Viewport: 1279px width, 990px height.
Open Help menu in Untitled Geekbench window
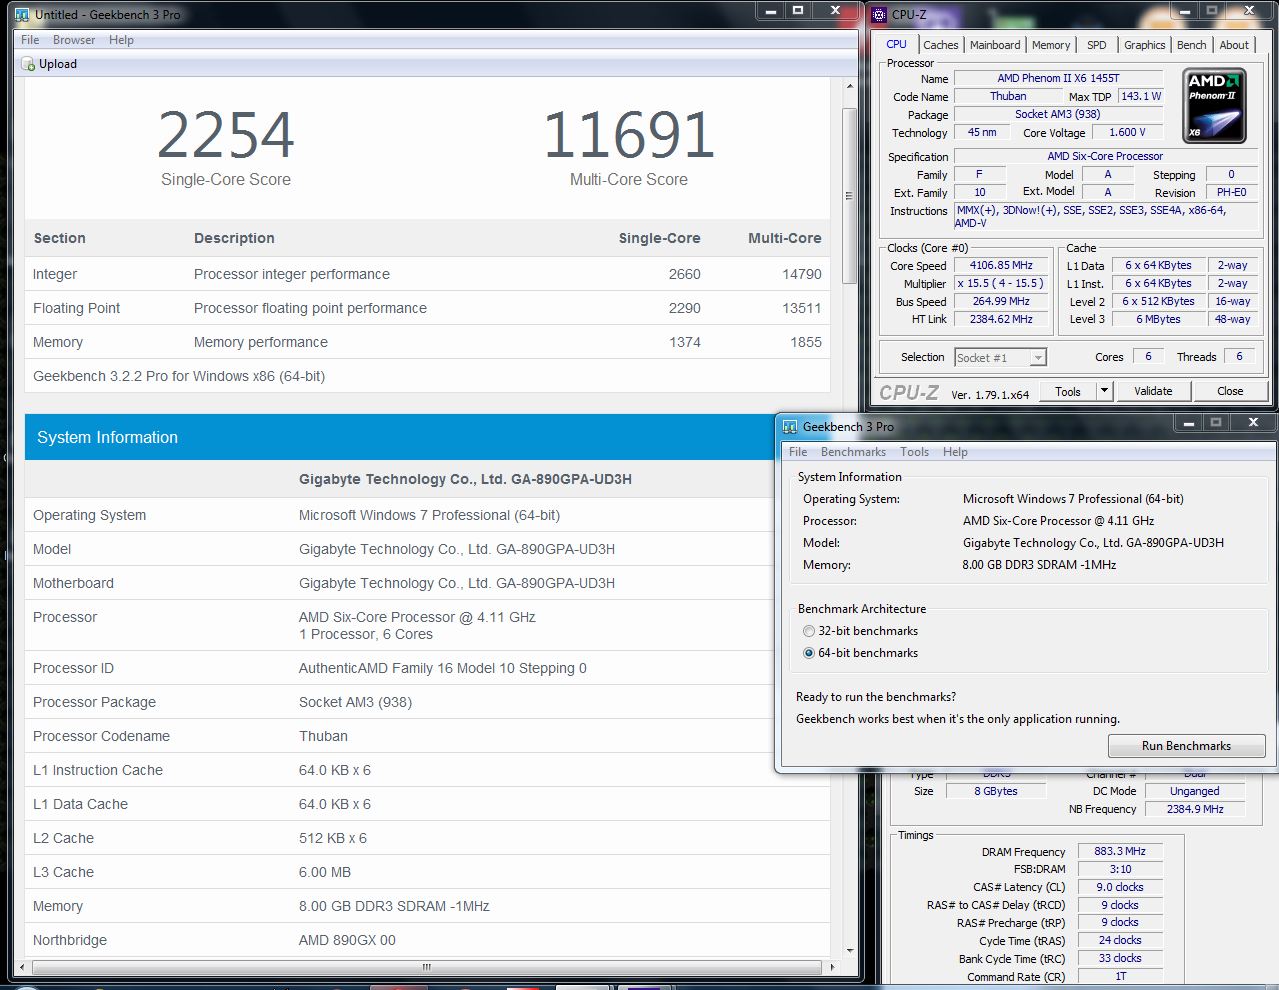(x=121, y=40)
